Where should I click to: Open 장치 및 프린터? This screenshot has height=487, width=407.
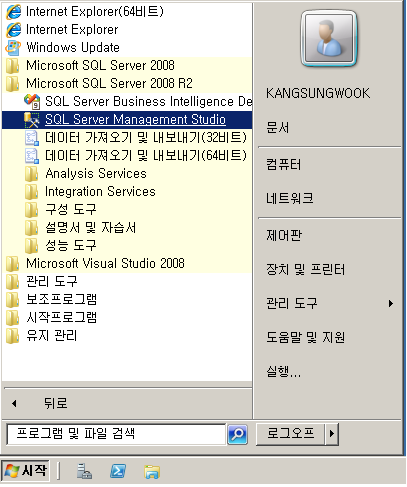tap(305, 270)
